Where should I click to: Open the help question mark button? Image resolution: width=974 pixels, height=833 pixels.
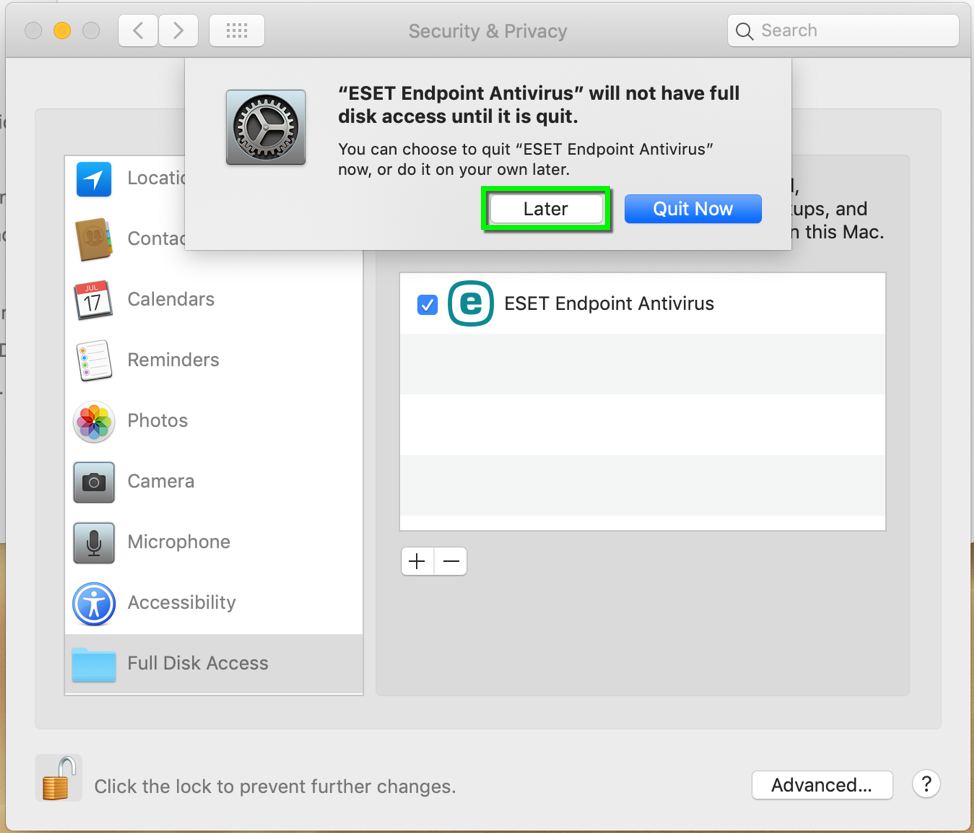pyautogui.click(x=926, y=785)
